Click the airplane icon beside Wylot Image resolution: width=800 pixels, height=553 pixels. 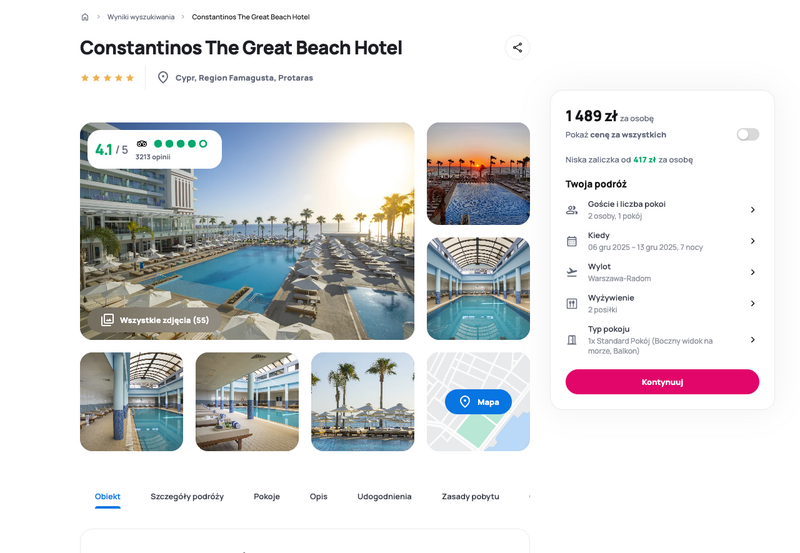(x=571, y=272)
